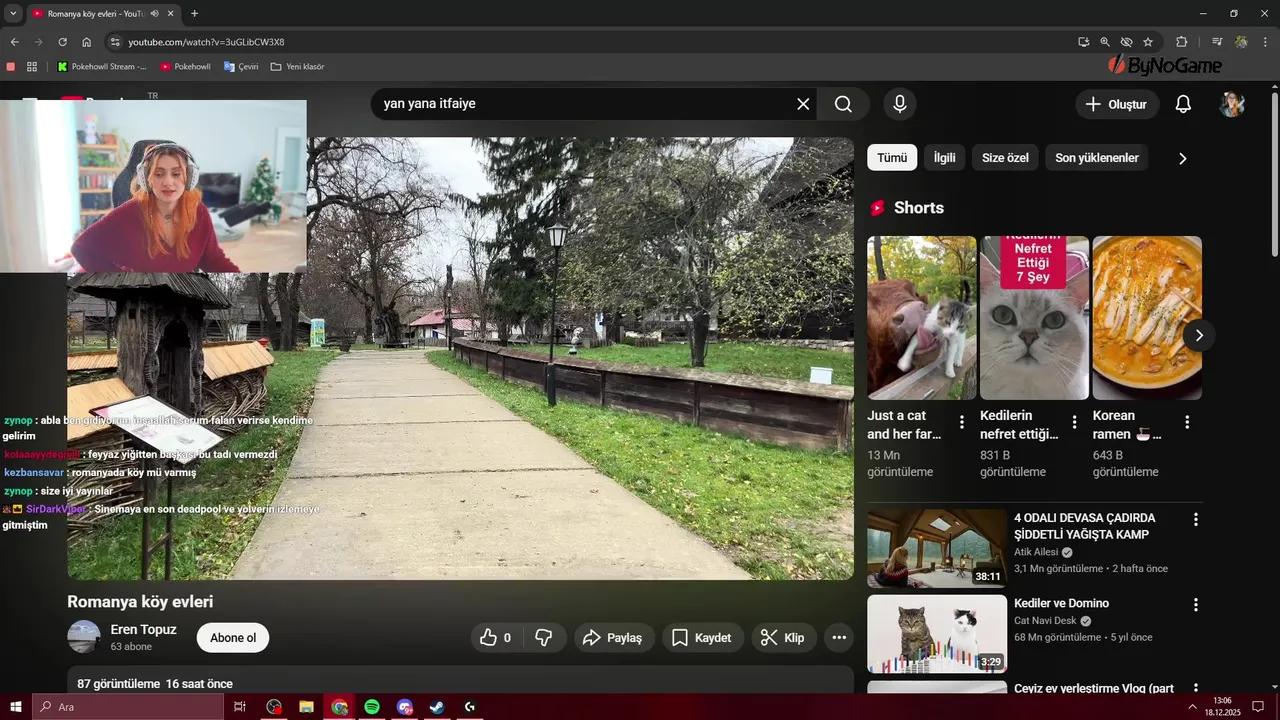Image resolution: width=1280 pixels, height=720 pixels.
Task: Open site information icon in address bar
Action: pyautogui.click(x=115, y=42)
